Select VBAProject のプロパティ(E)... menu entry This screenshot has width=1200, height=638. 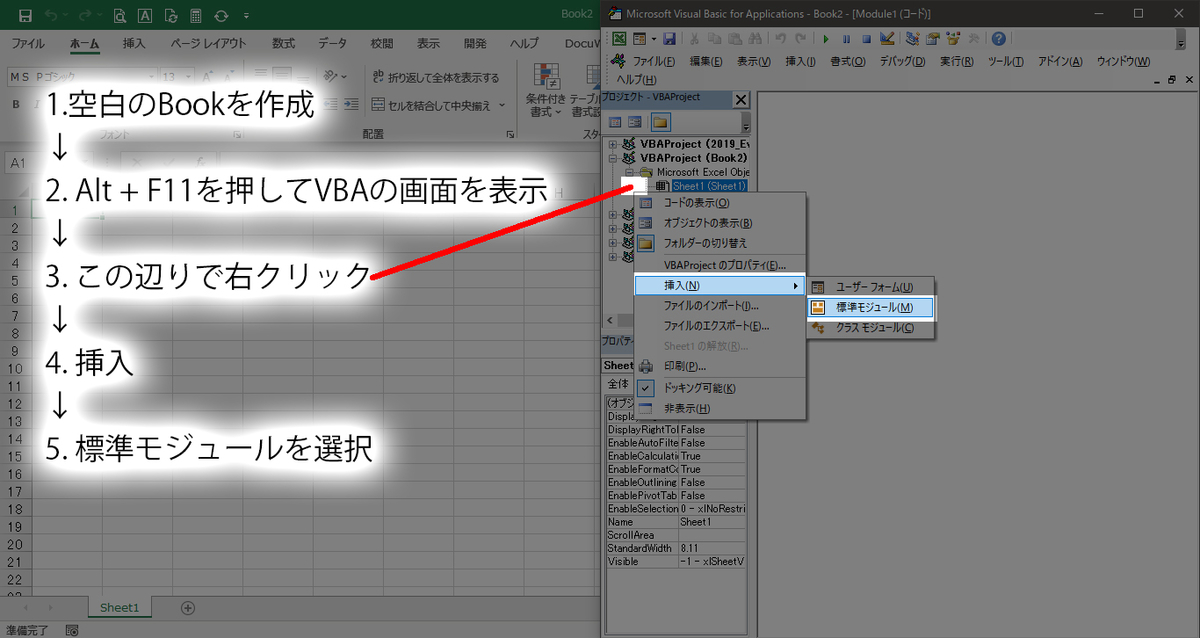720,265
